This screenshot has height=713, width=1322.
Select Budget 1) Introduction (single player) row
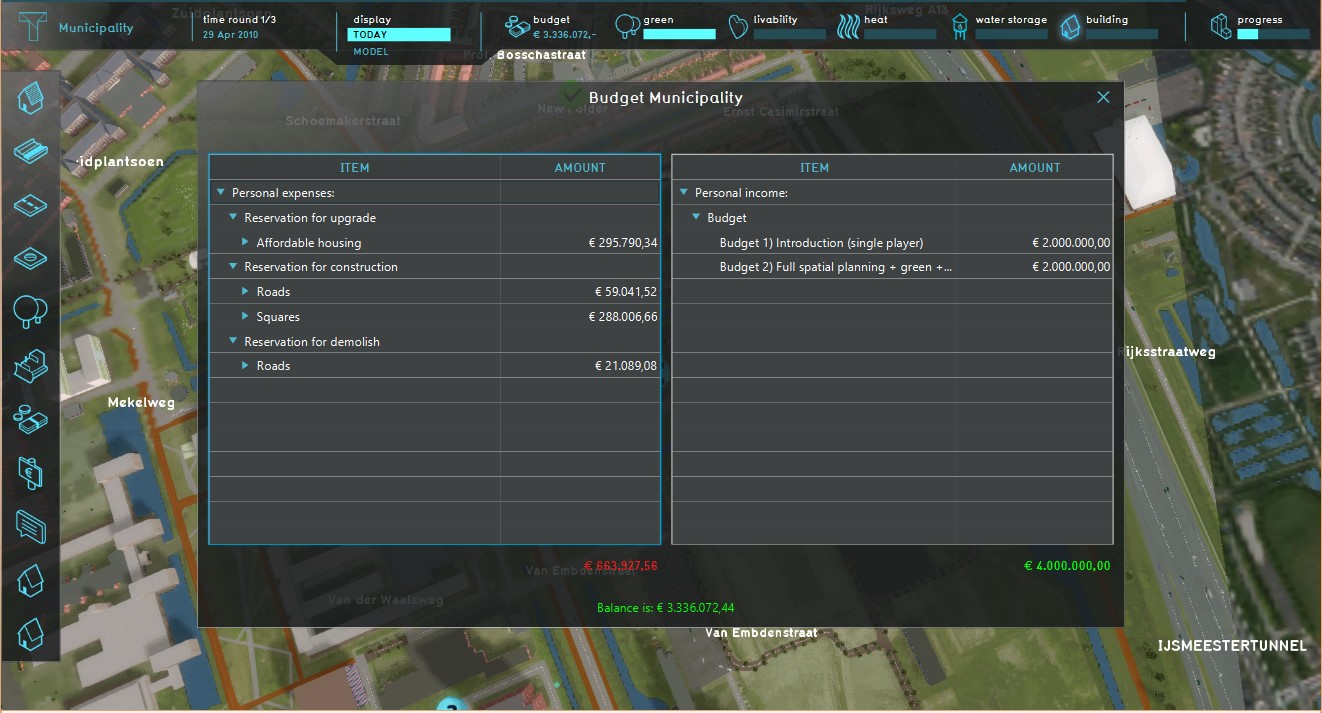coord(821,243)
